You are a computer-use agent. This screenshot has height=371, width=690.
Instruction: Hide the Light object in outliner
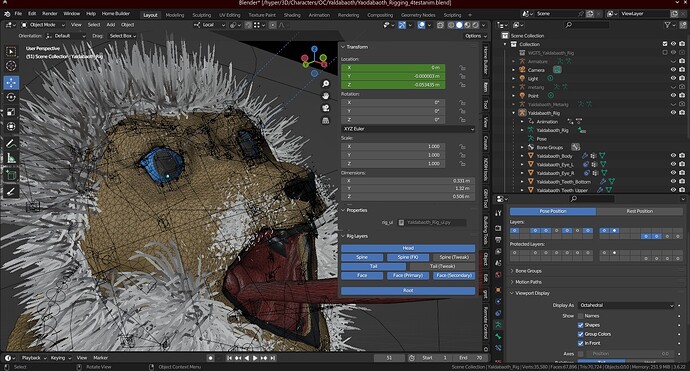coord(673,78)
